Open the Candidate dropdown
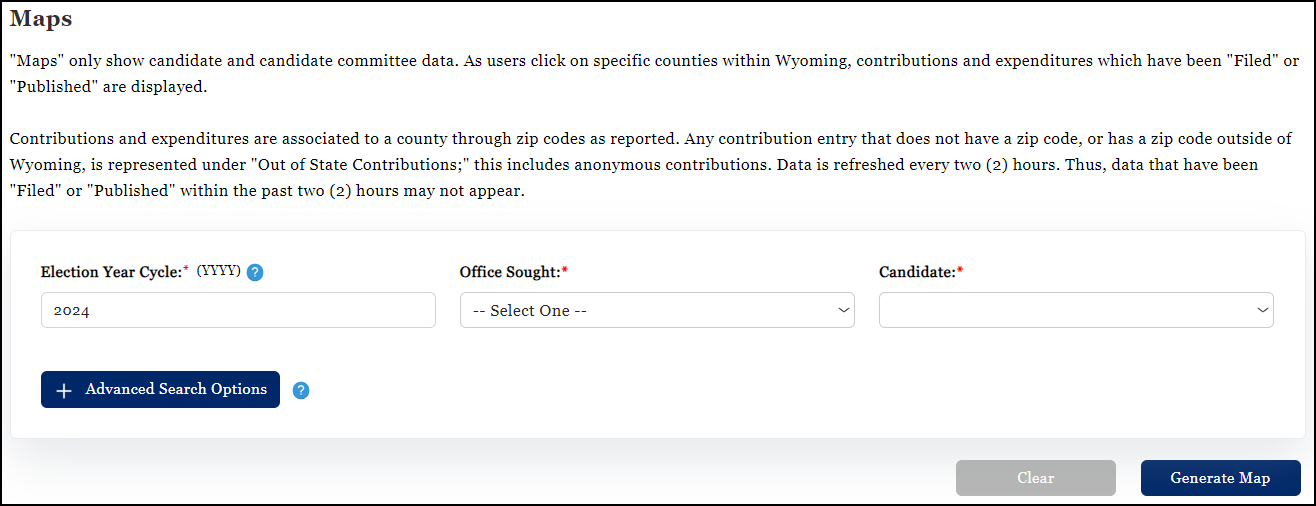 [1075, 310]
